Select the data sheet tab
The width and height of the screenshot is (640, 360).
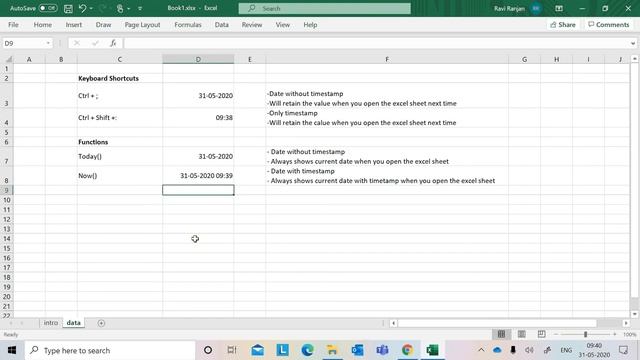pos(73,323)
